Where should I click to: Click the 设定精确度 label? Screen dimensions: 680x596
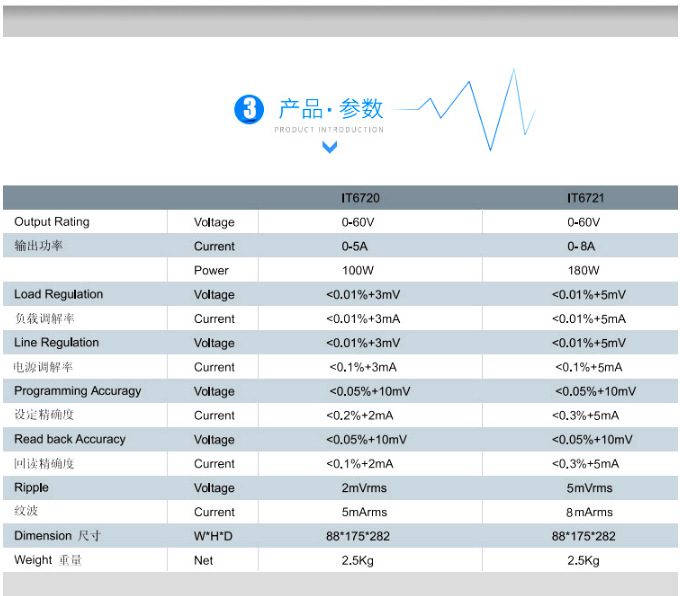pyautogui.click(x=44, y=415)
